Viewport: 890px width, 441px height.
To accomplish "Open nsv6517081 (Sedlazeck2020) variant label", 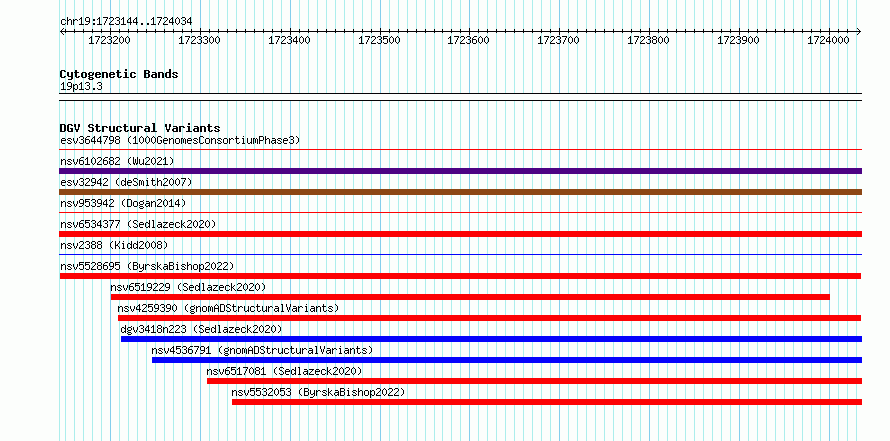I will [x=284, y=371].
